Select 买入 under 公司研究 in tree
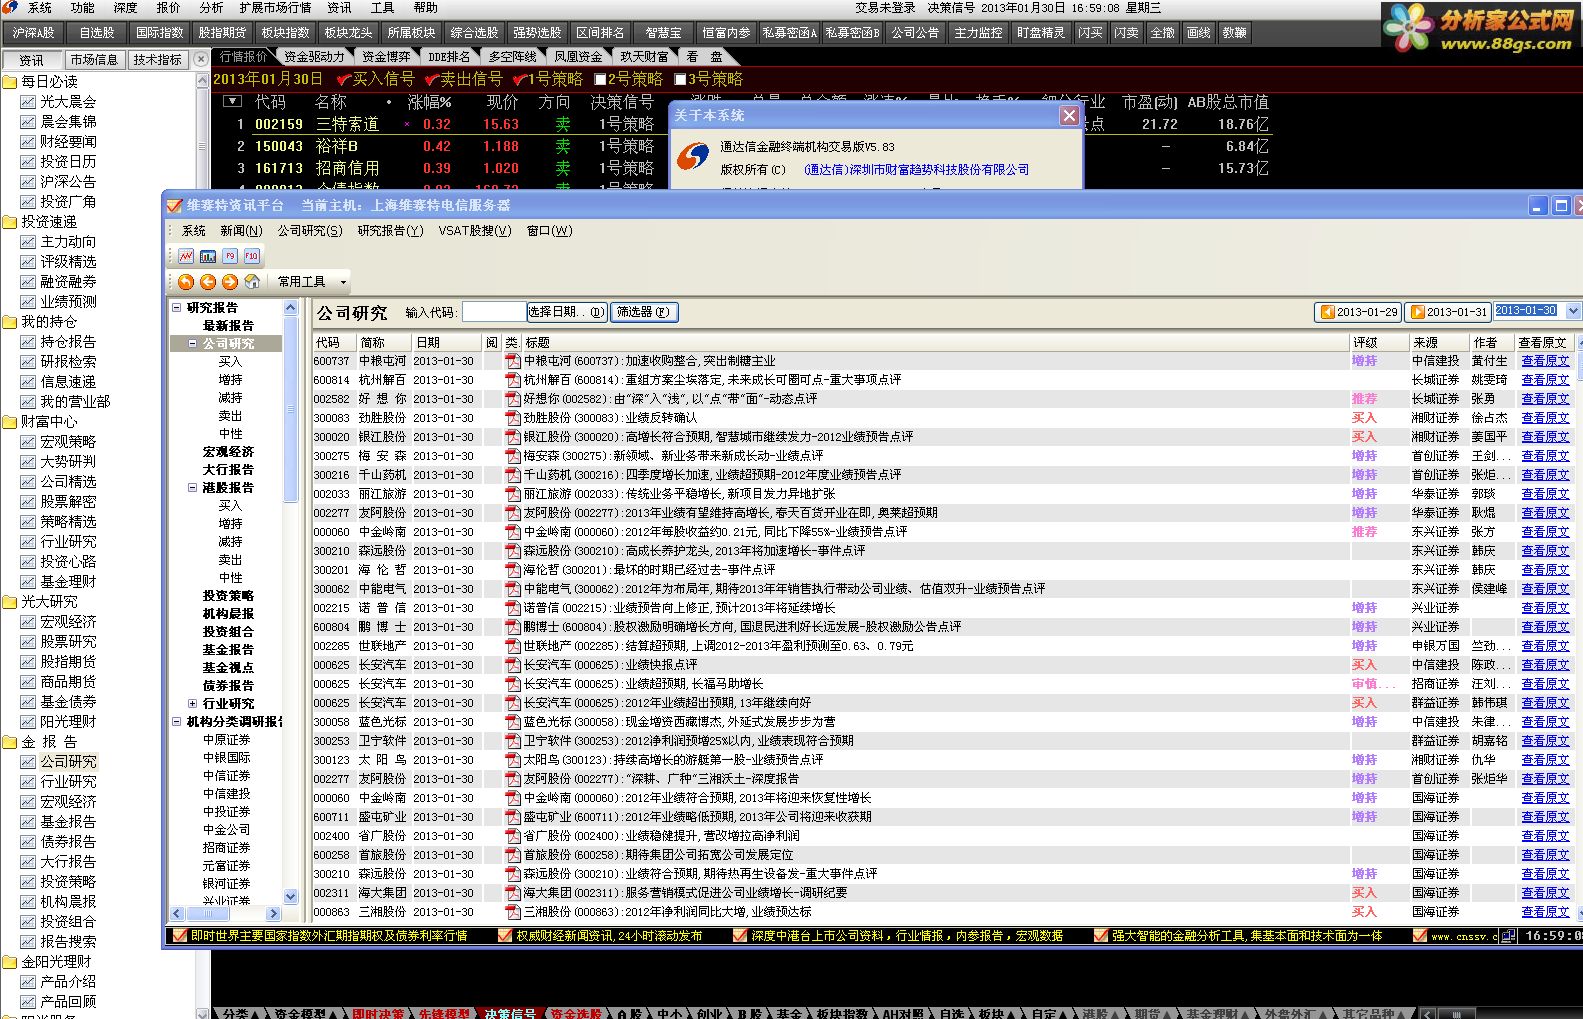The width and height of the screenshot is (1583, 1019). [x=230, y=362]
